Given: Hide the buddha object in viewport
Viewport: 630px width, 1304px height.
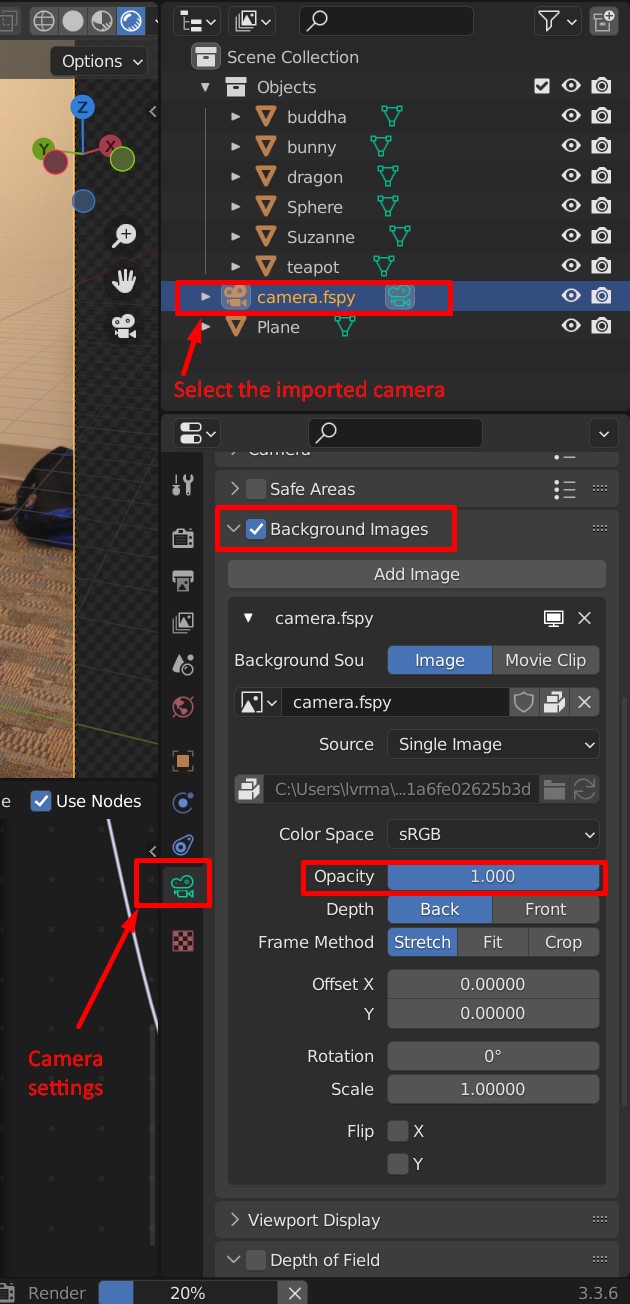Looking at the screenshot, I should pyautogui.click(x=571, y=116).
